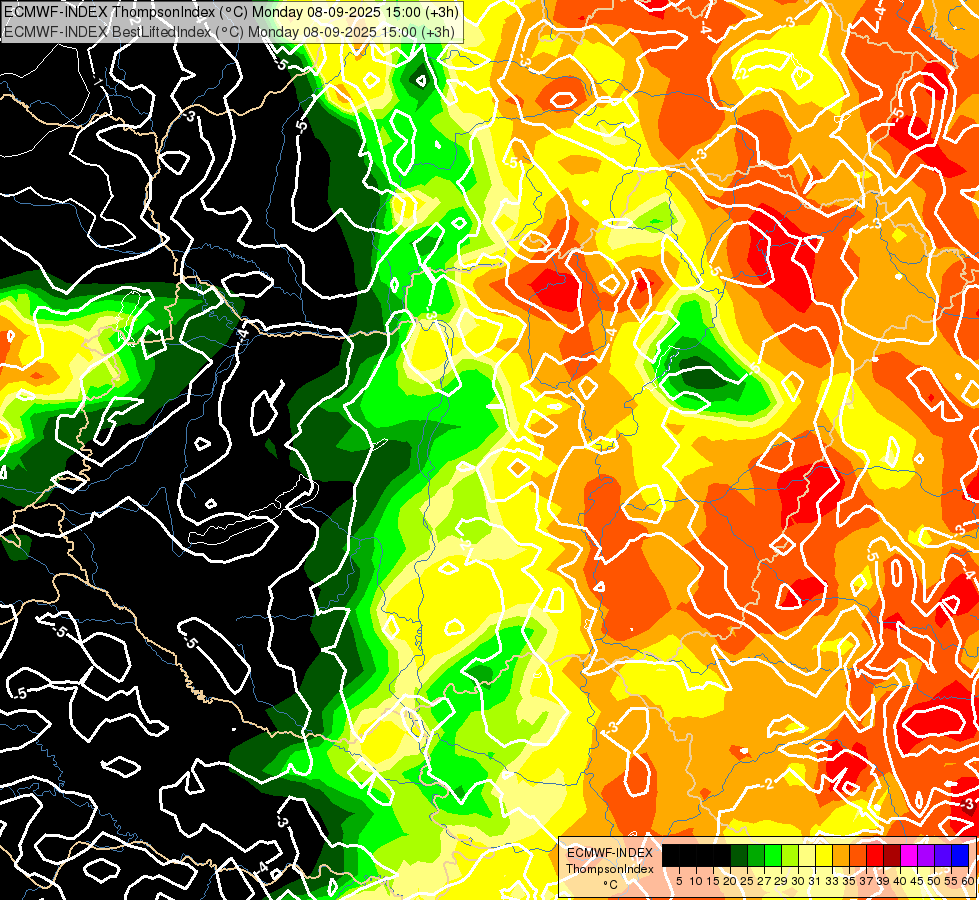
Task: Select the bright green 27–29 legend swatch
Action: click(x=772, y=855)
